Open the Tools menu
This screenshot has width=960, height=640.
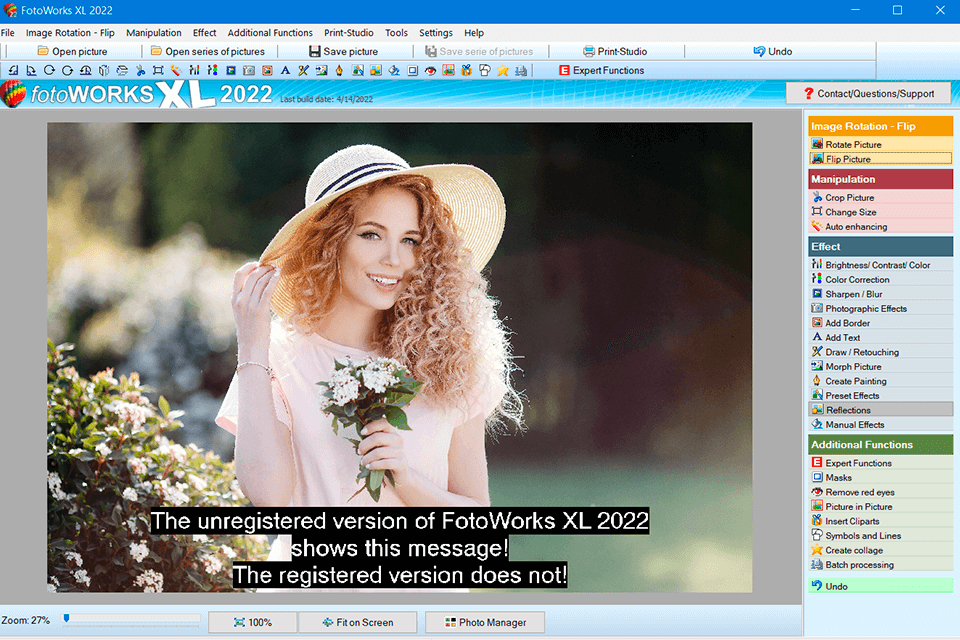[x=396, y=33]
